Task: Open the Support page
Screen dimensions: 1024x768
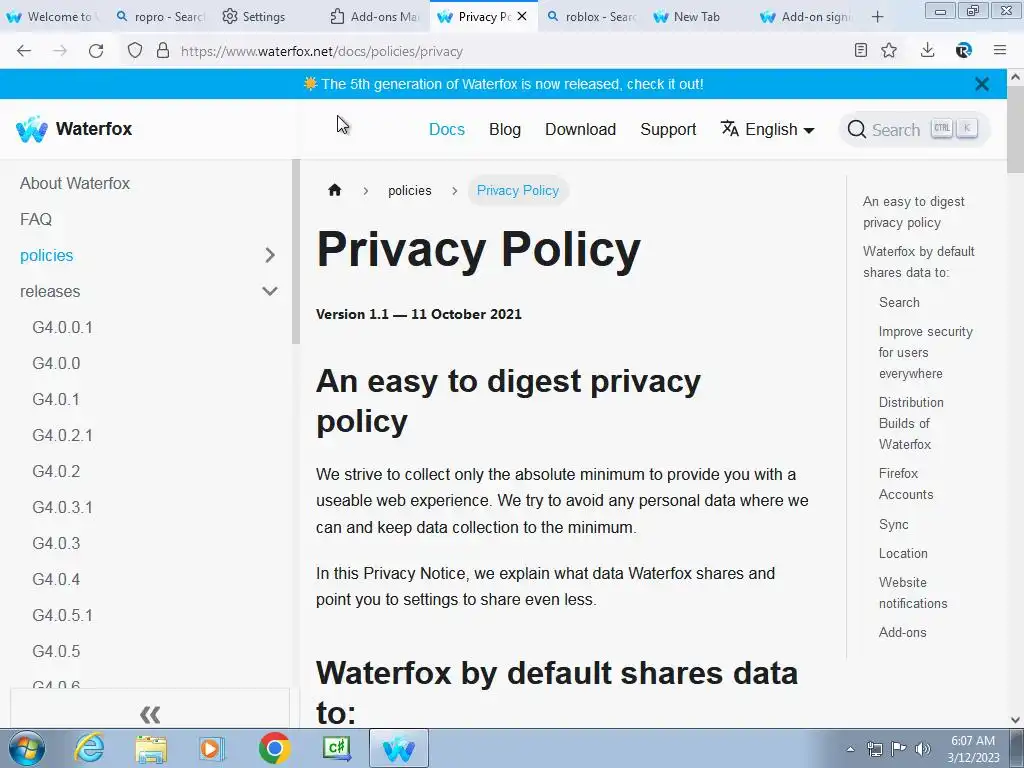Action: tap(668, 129)
